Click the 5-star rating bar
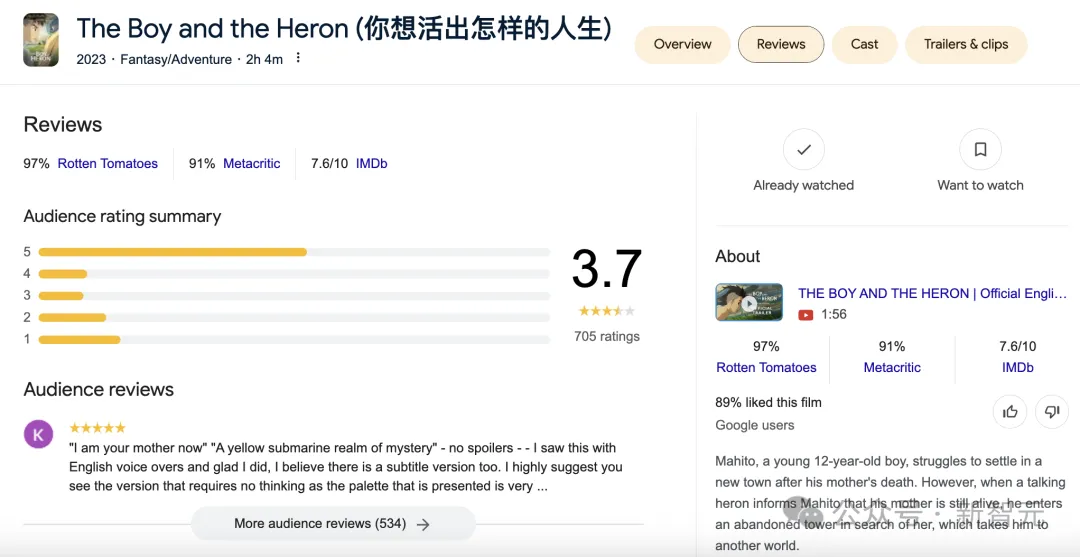 click(x=293, y=252)
